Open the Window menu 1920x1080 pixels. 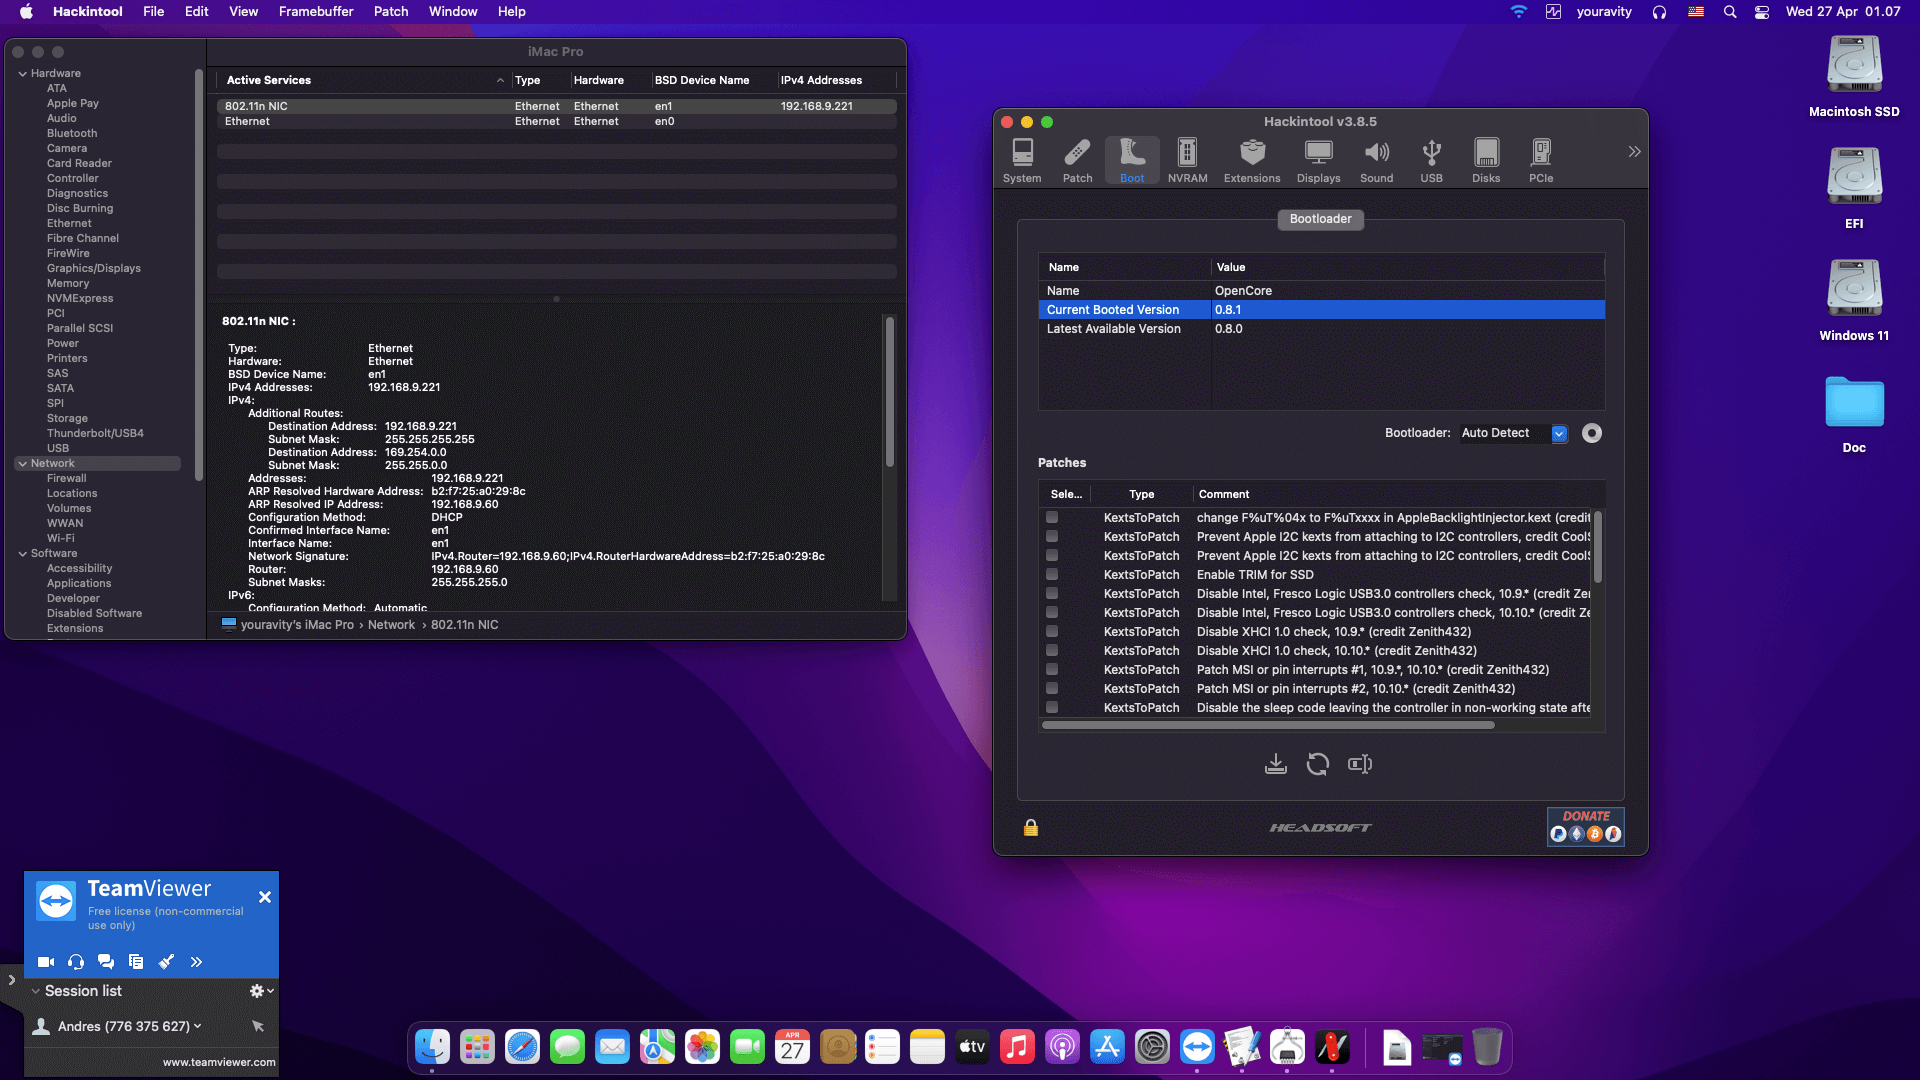453,12
